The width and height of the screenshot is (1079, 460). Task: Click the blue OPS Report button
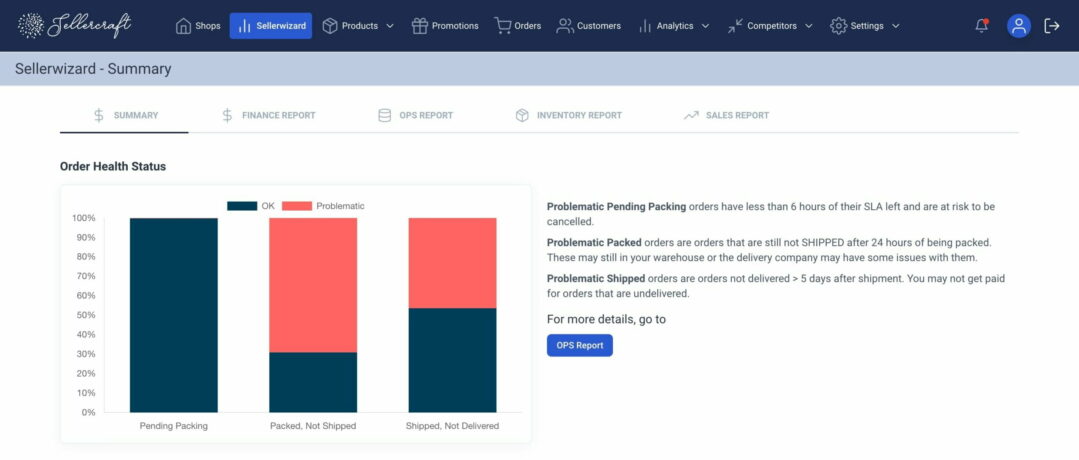[579, 346]
